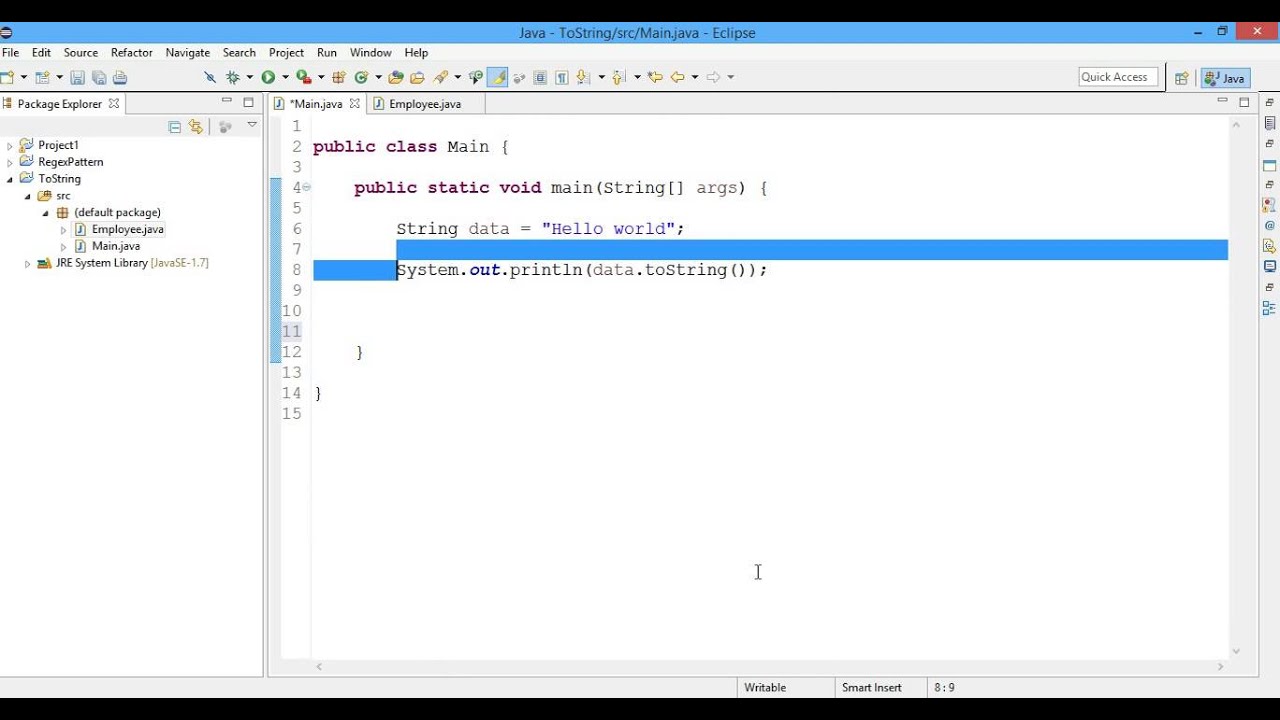
Task: Click the Open Perspective icon
Action: [1182, 77]
